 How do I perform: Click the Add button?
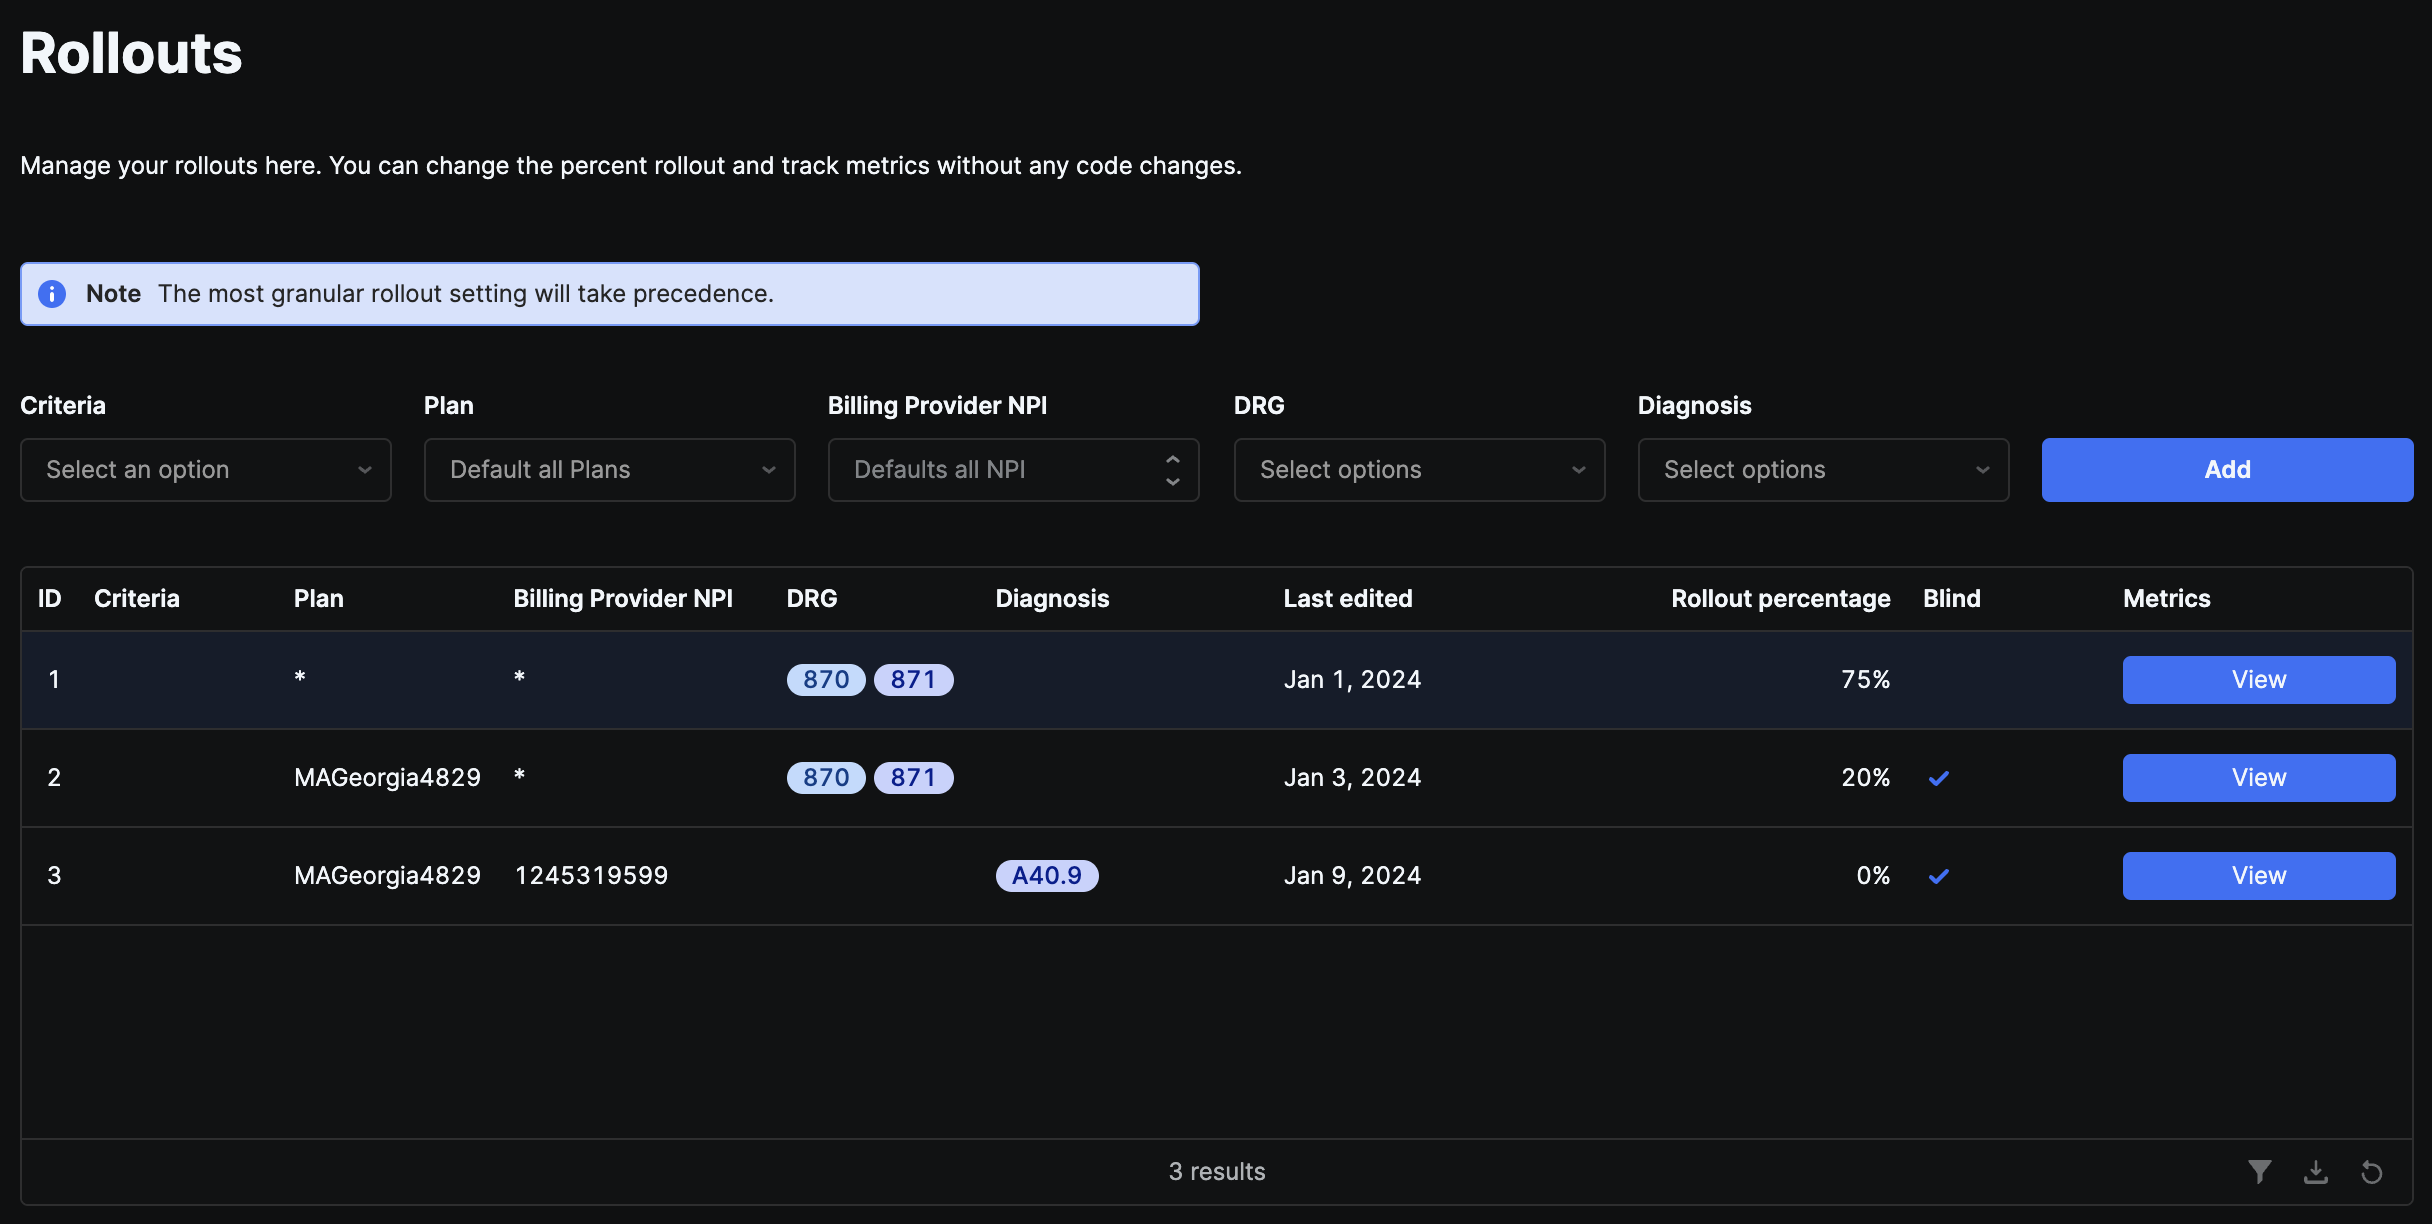pos(2227,469)
